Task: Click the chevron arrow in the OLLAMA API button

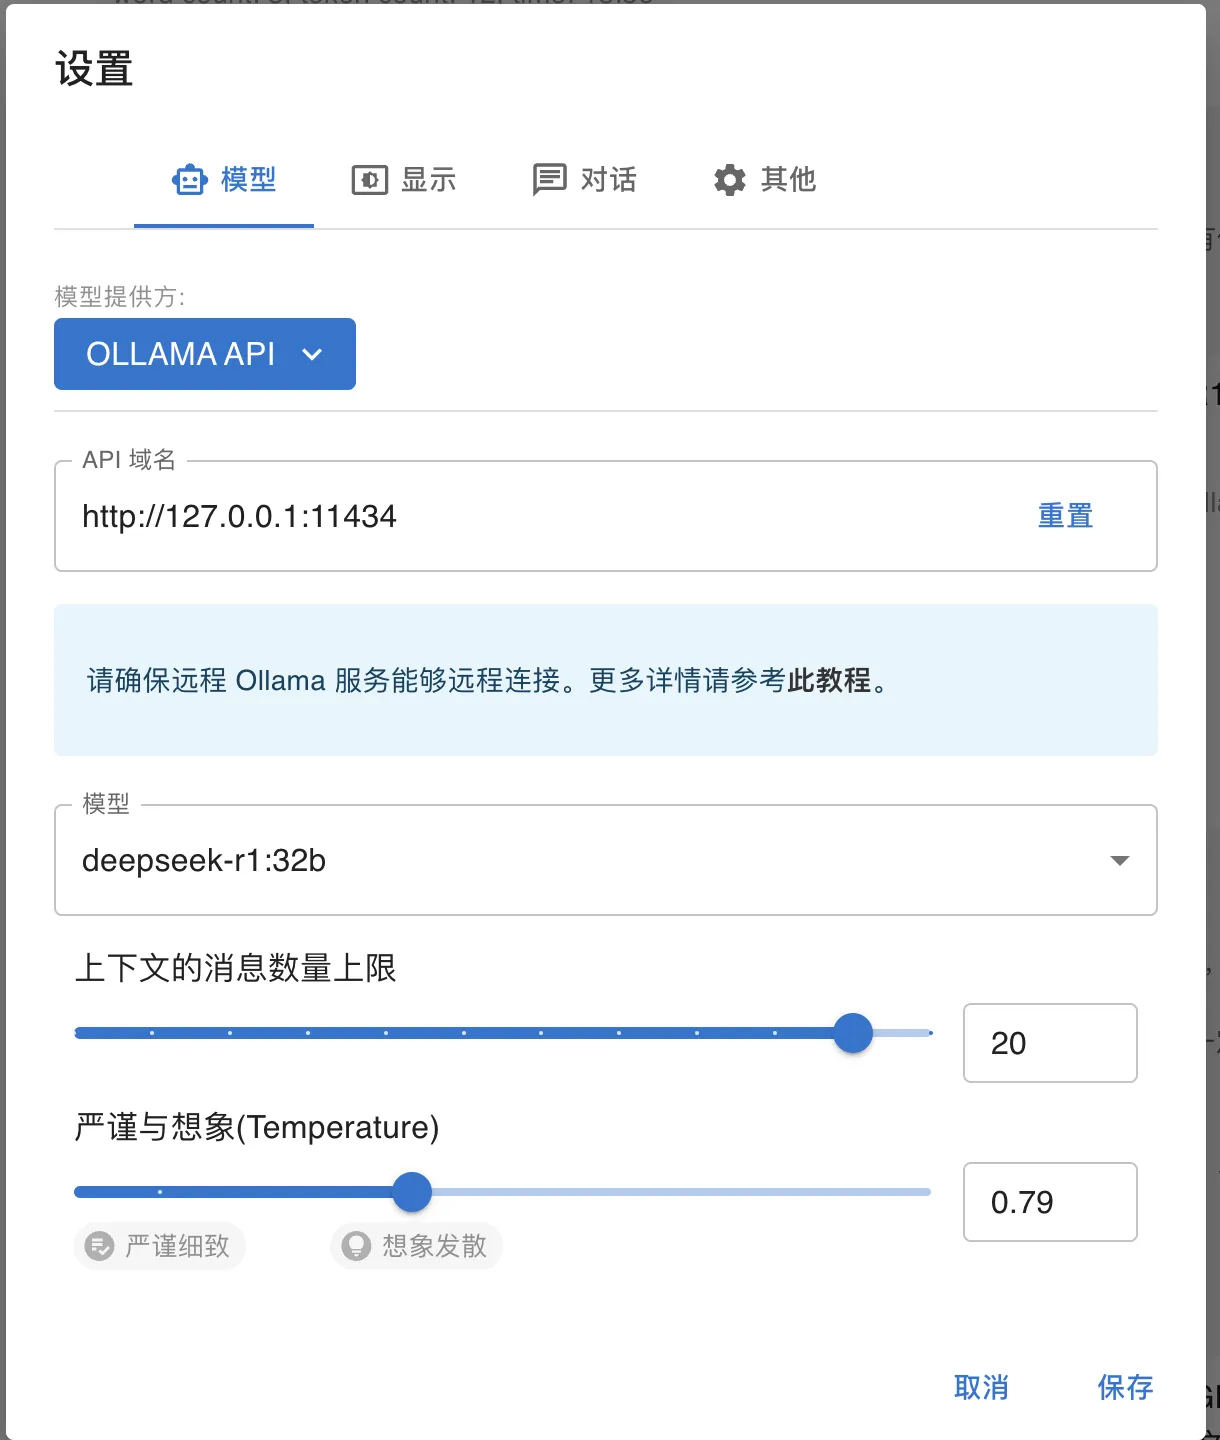Action: (312, 354)
